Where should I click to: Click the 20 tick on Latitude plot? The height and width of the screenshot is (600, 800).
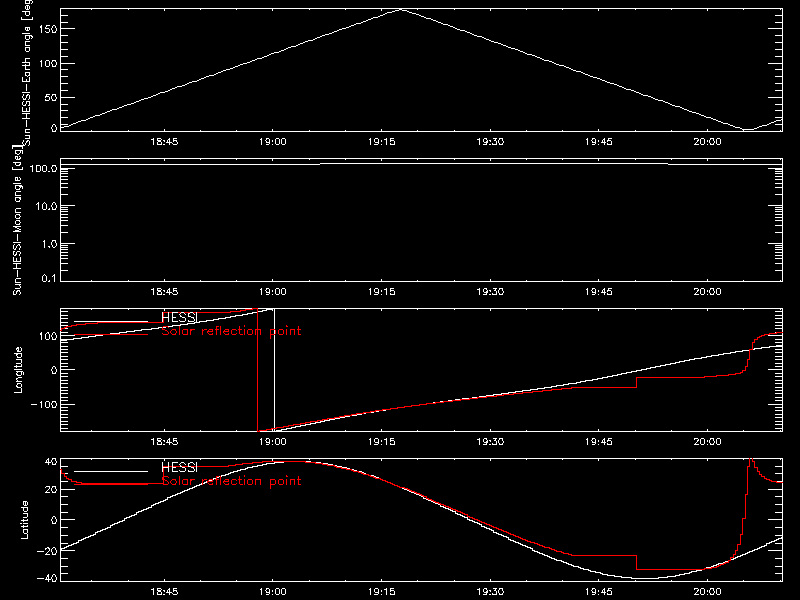pyautogui.click(x=51, y=490)
